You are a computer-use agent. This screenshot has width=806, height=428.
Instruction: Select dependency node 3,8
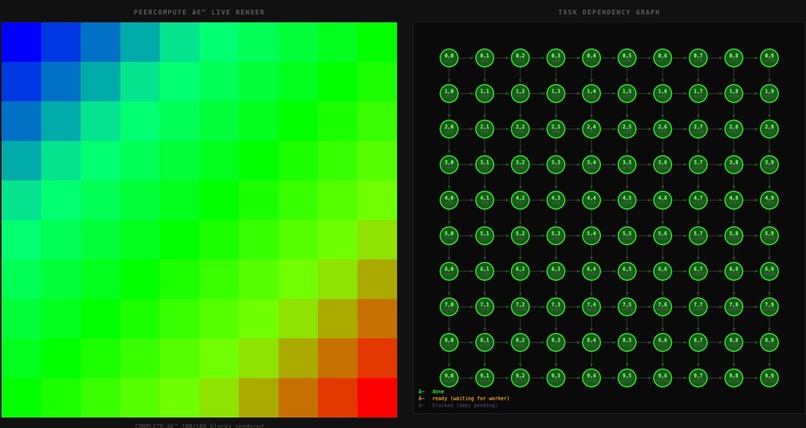pyautogui.click(x=734, y=164)
